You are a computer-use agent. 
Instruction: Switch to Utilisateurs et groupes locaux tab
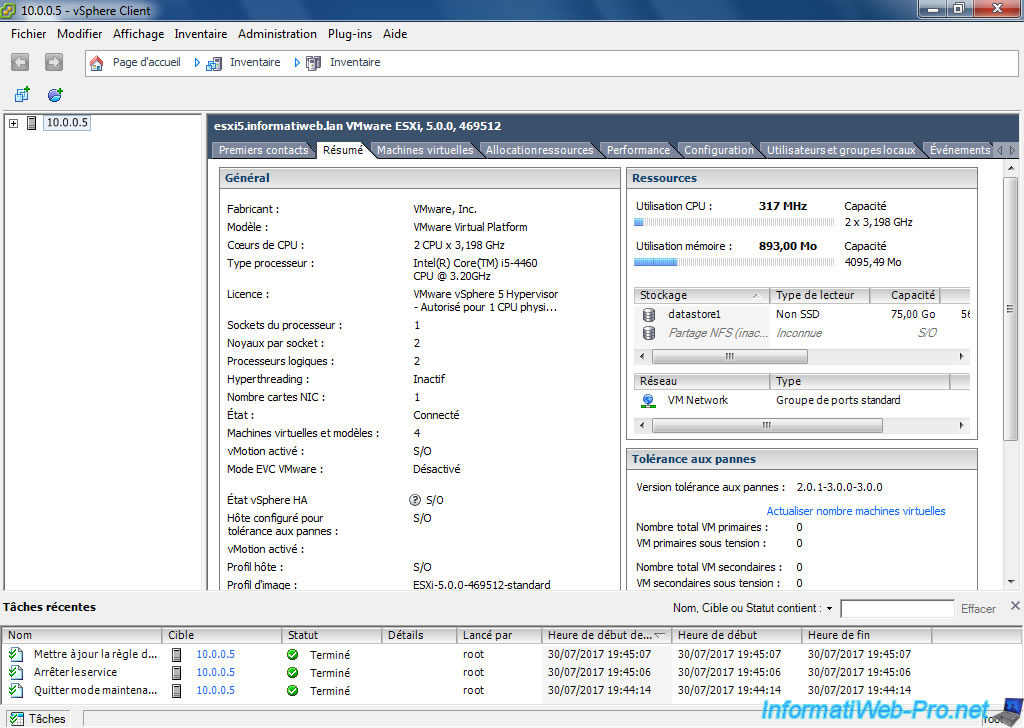(840, 150)
